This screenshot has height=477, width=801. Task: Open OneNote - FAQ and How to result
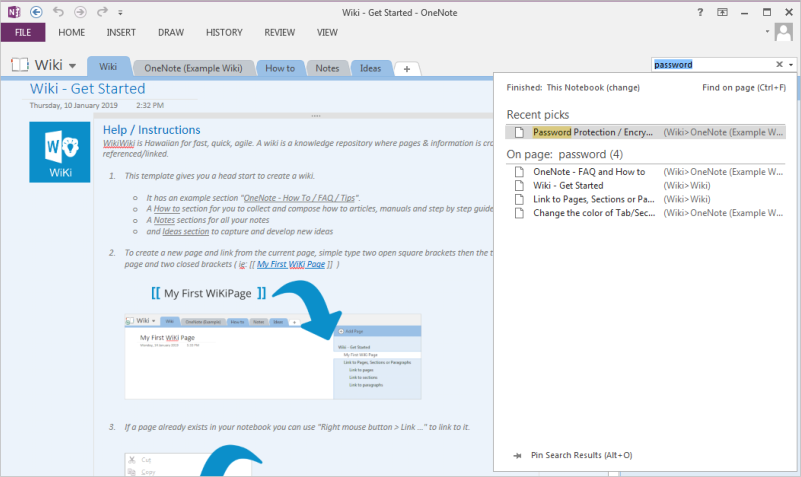[645, 172]
